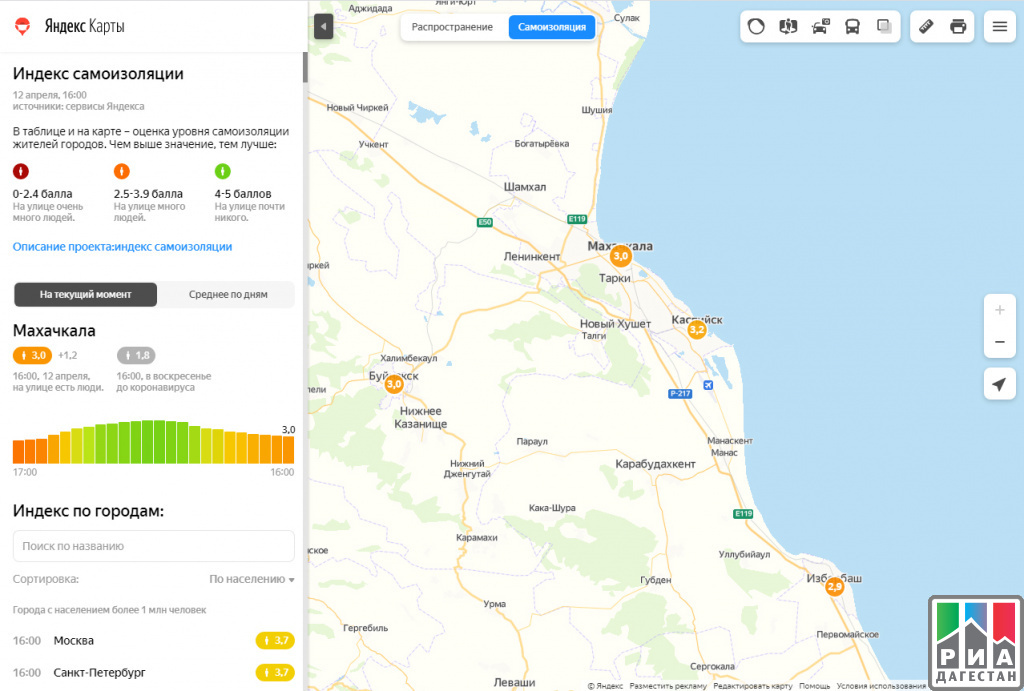Toggle view to Среднее по дням
The image size is (1024, 691).
[228, 295]
